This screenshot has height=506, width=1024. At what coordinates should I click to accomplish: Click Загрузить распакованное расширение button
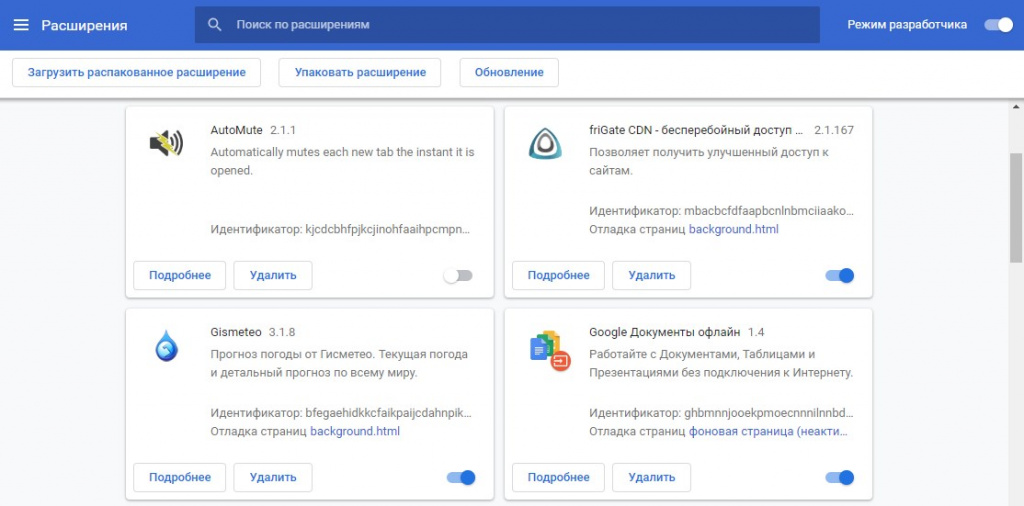136,72
